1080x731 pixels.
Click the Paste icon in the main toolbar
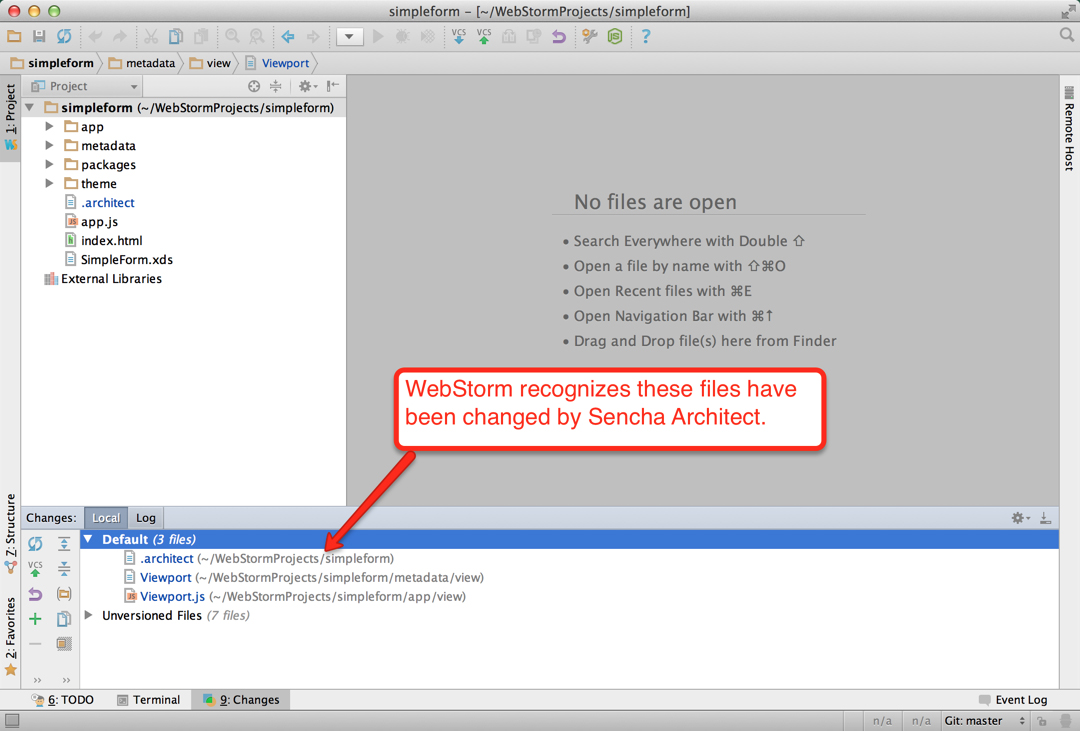point(201,37)
